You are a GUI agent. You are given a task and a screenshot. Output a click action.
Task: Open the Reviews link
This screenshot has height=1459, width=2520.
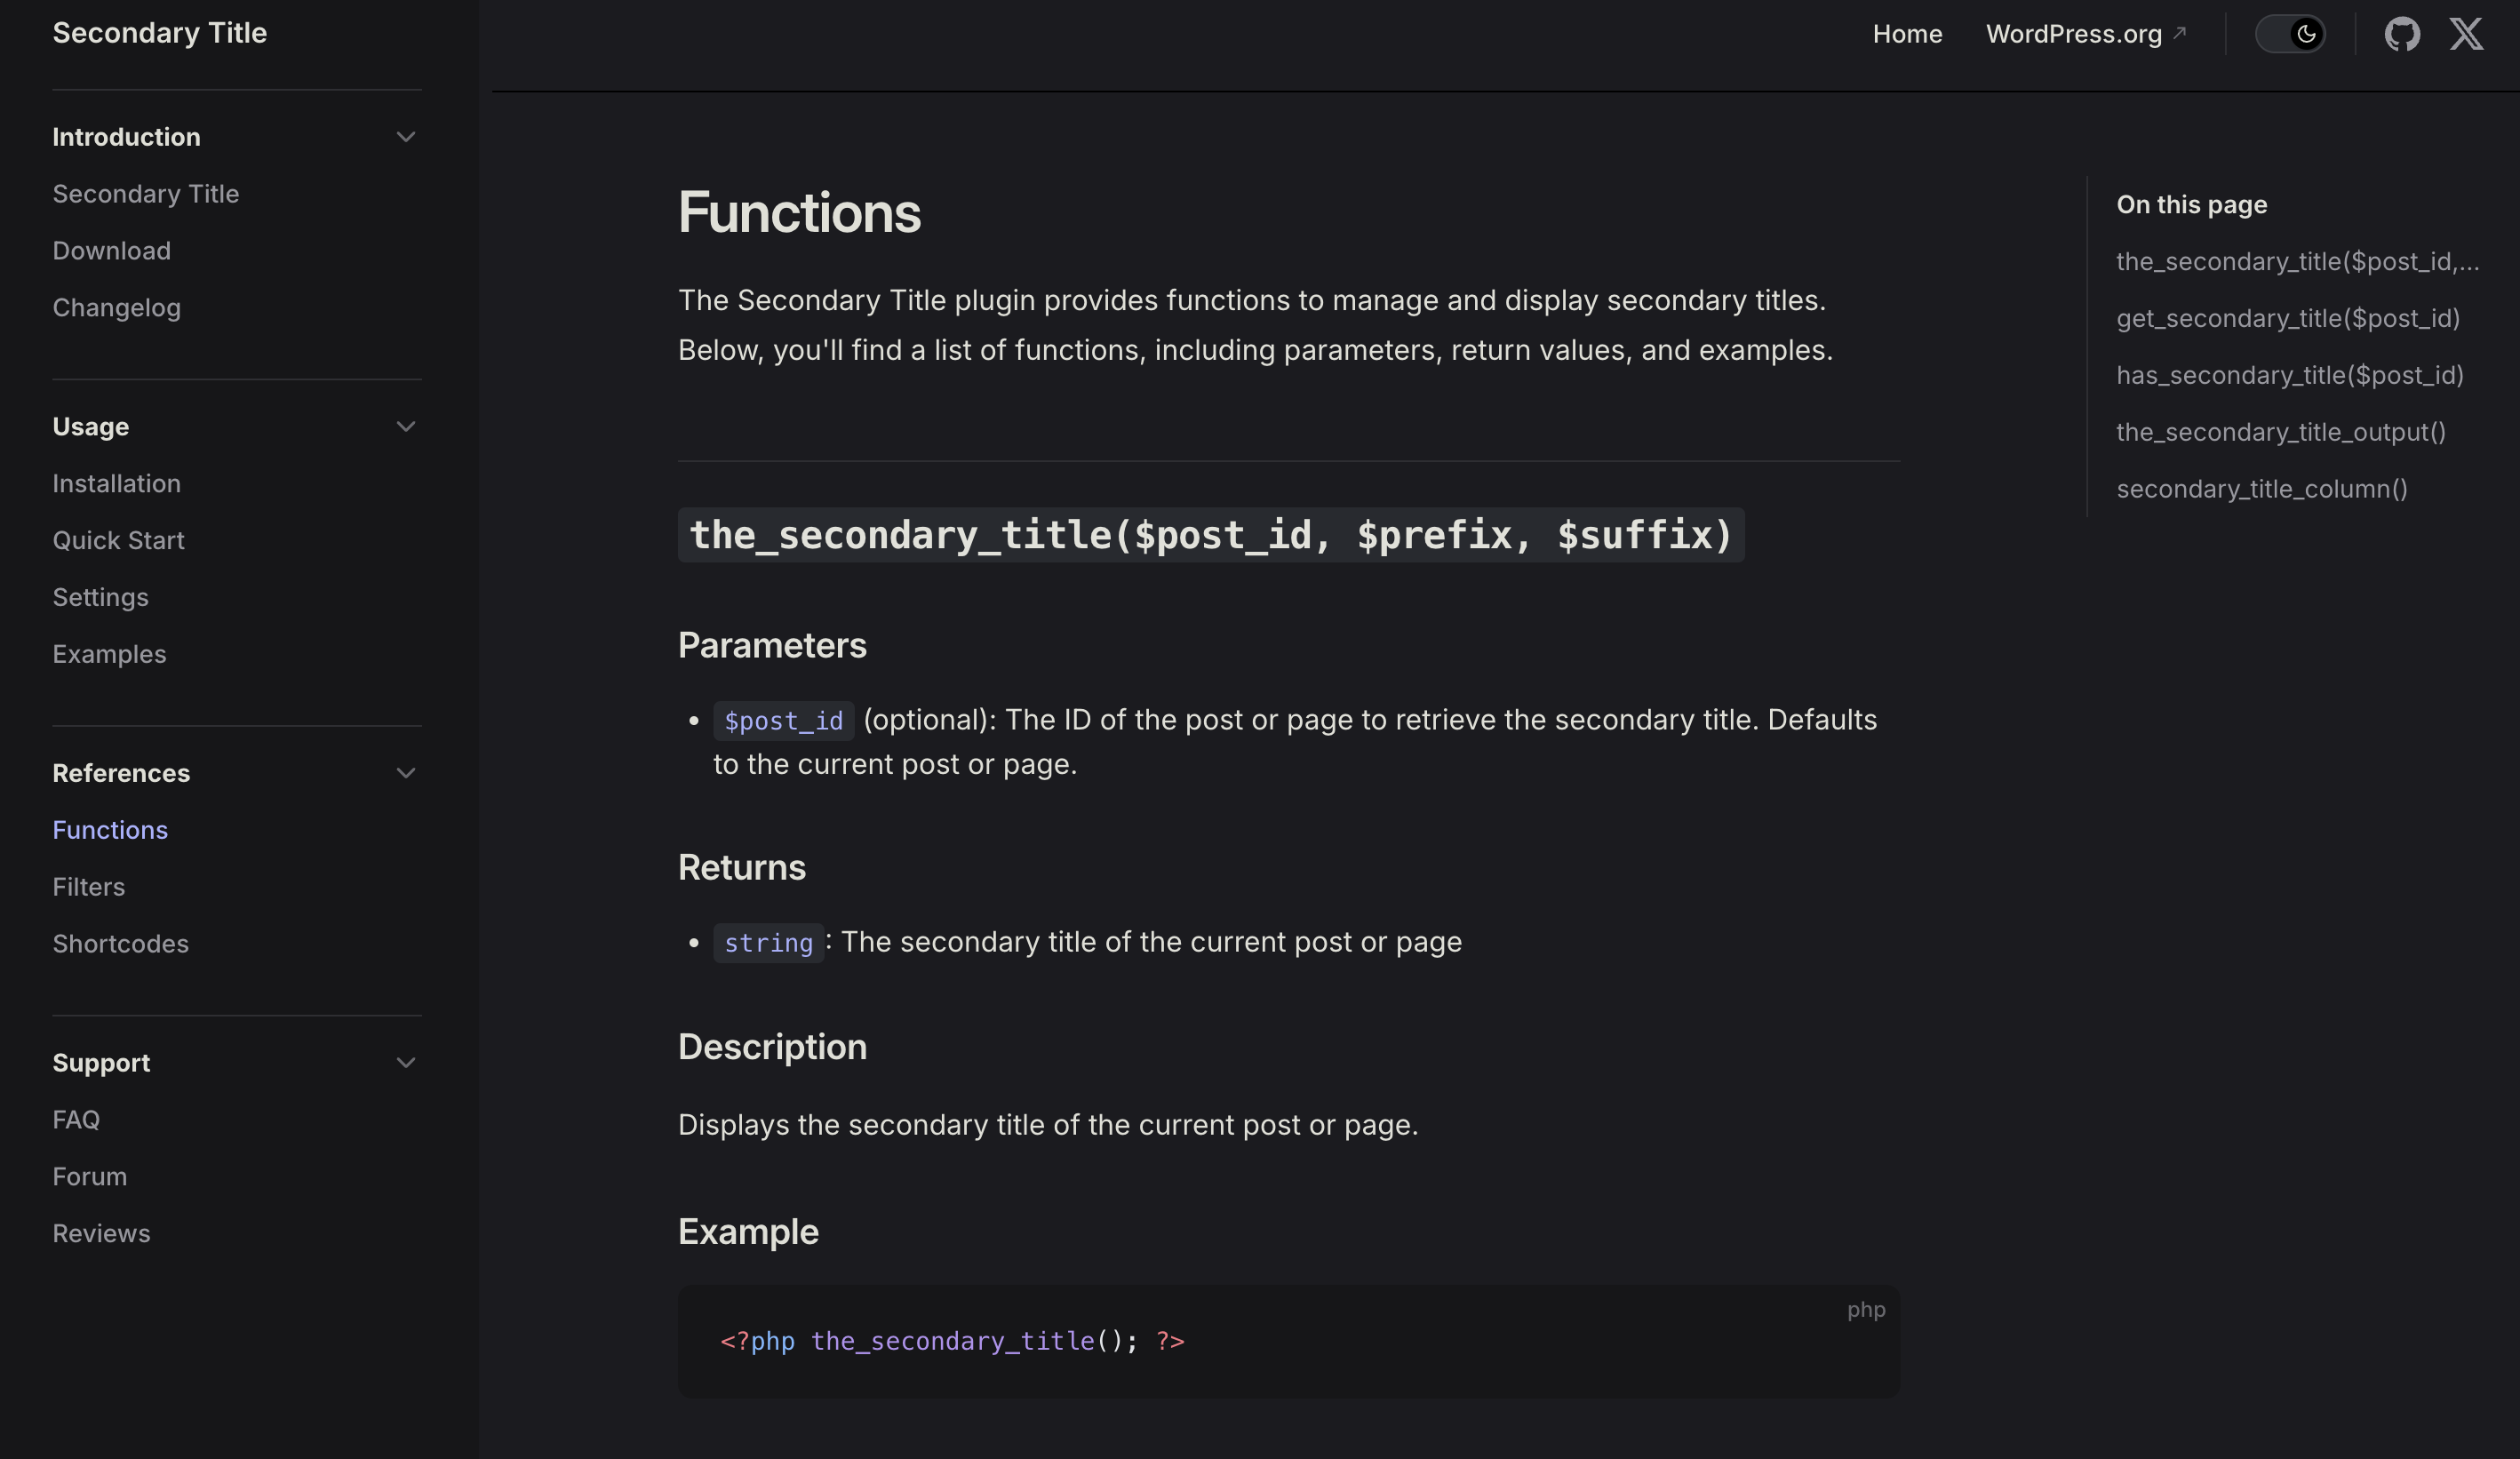[x=101, y=1234]
